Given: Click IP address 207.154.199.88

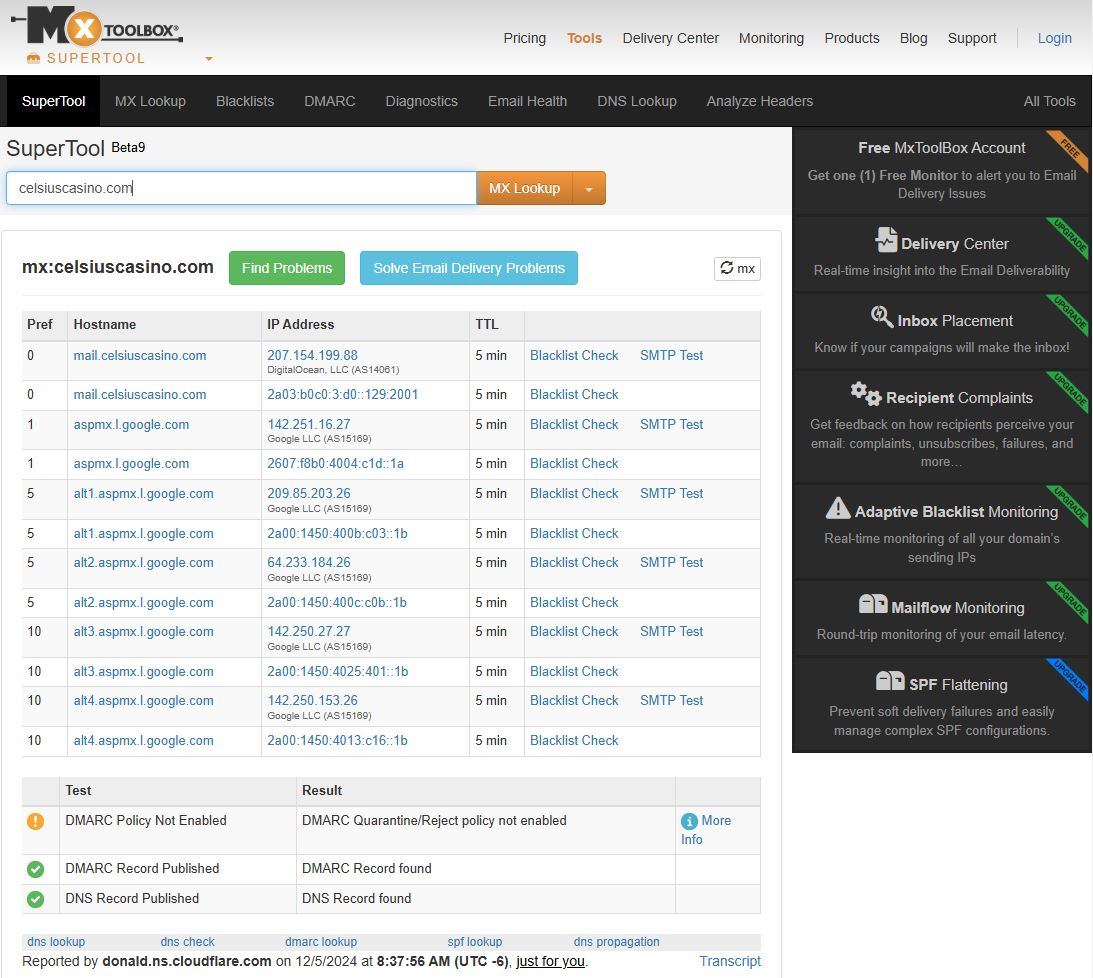Looking at the screenshot, I should [x=312, y=356].
